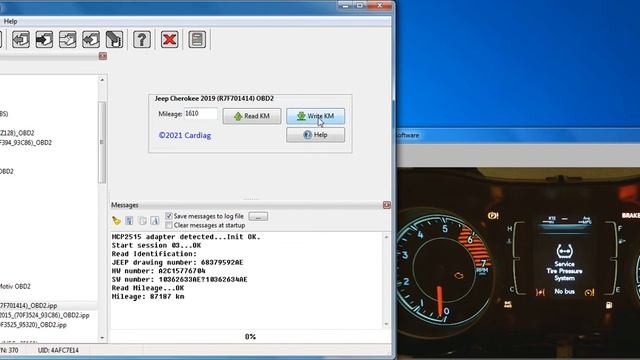
Task: Click the UID: 4AFC7E14 status bar entry
Action: click(x=58, y=350)
